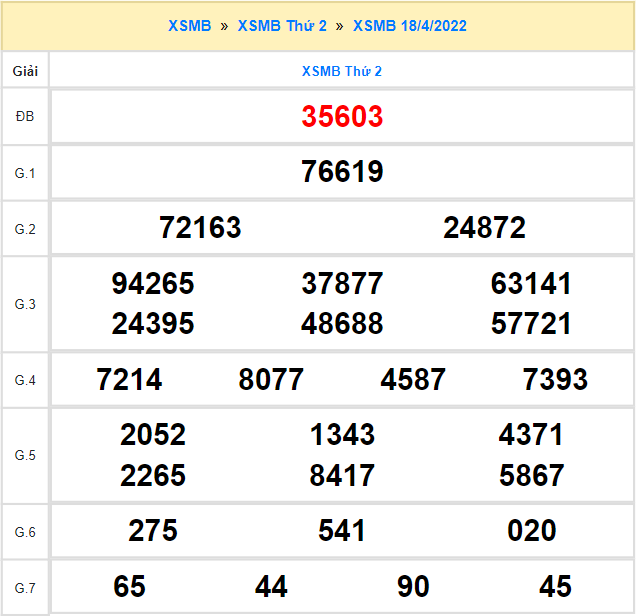Select the G.7 number 90
Image resolution: width=637 pixels, height=616 pixels.
click(x=413, y=586)
